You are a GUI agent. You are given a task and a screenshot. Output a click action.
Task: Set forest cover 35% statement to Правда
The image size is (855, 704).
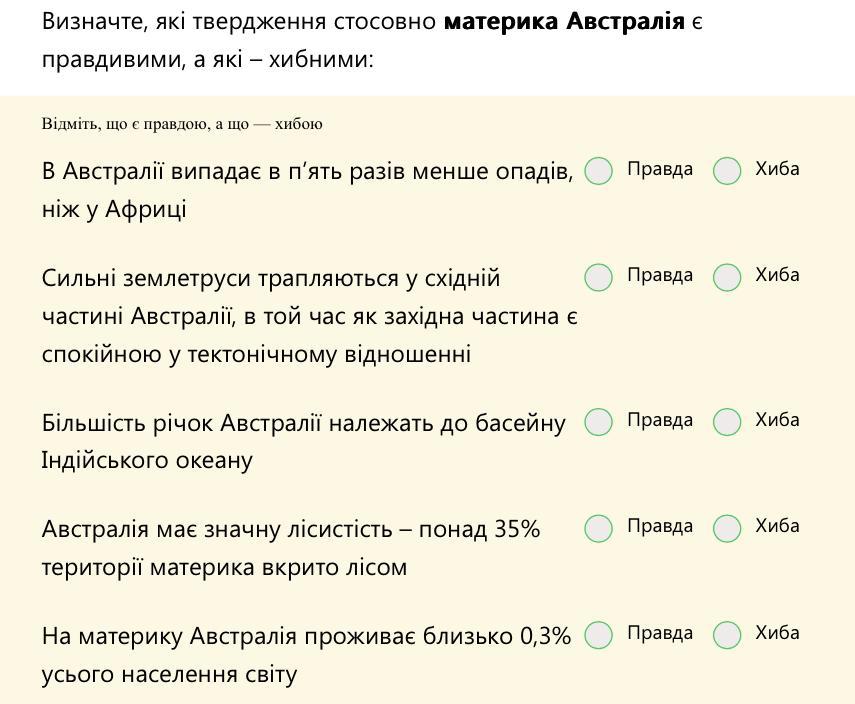point(598,528)
